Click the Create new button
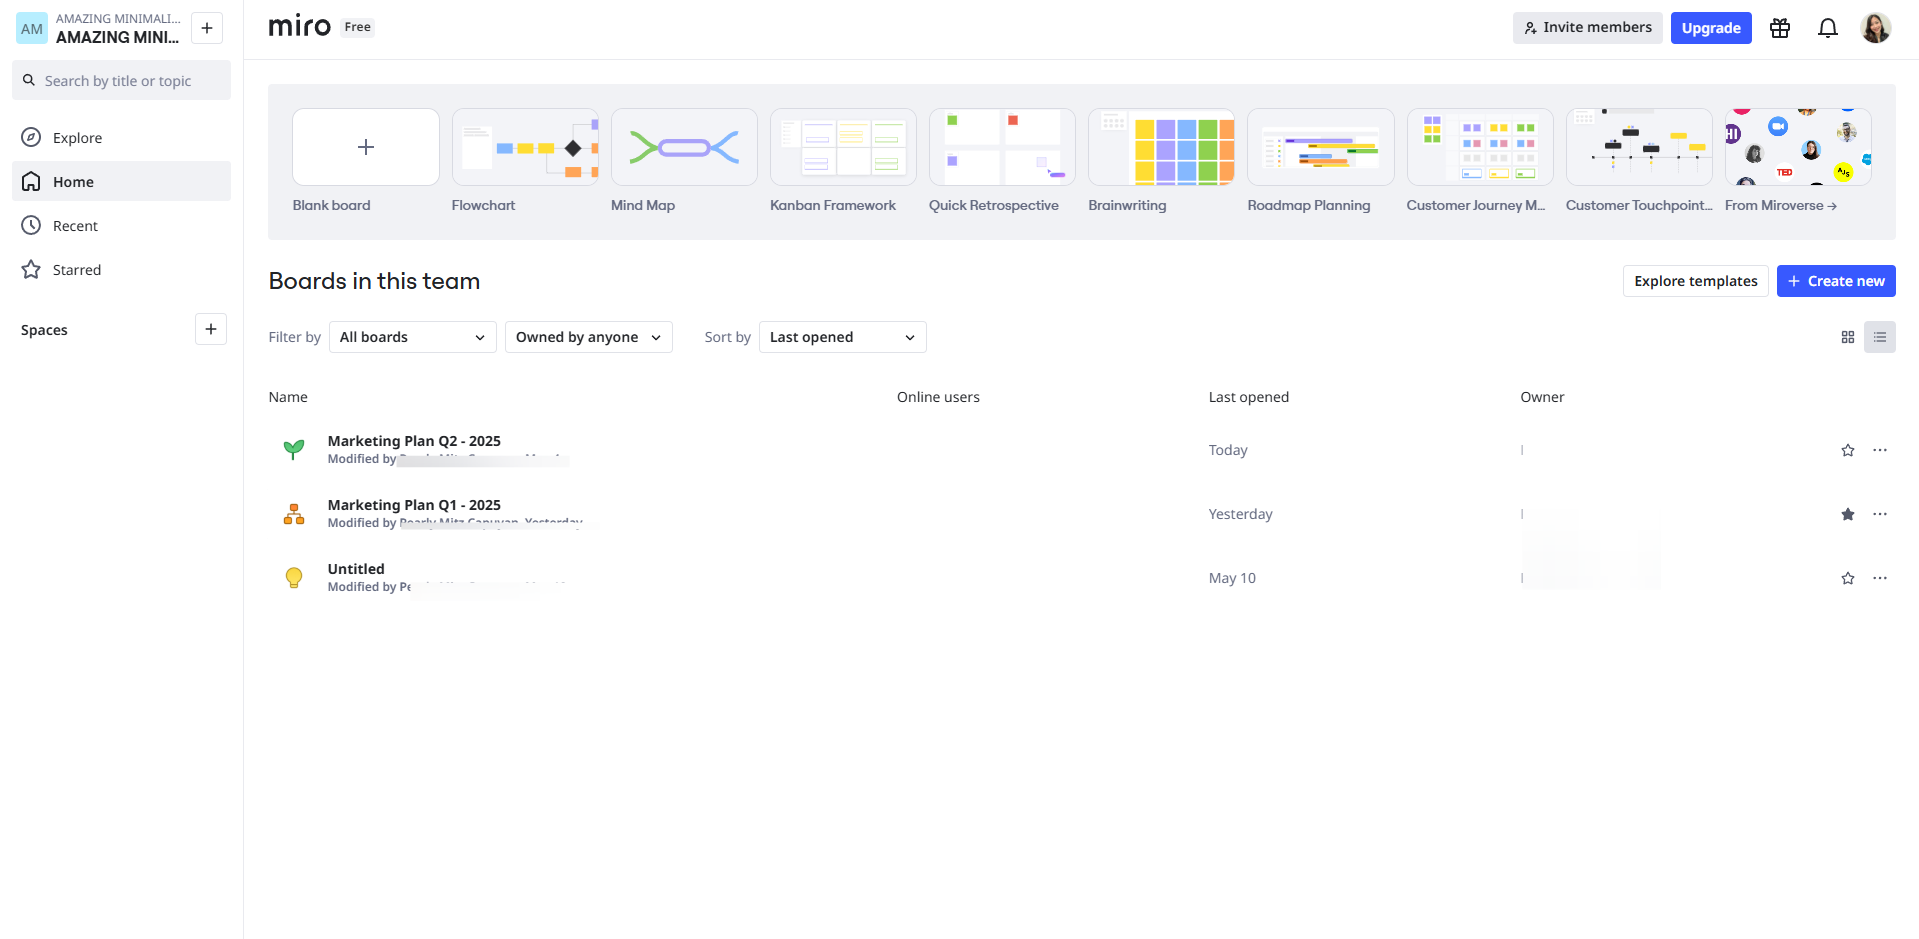This screenshot has height=939, width=1919. click(1835, 281)
